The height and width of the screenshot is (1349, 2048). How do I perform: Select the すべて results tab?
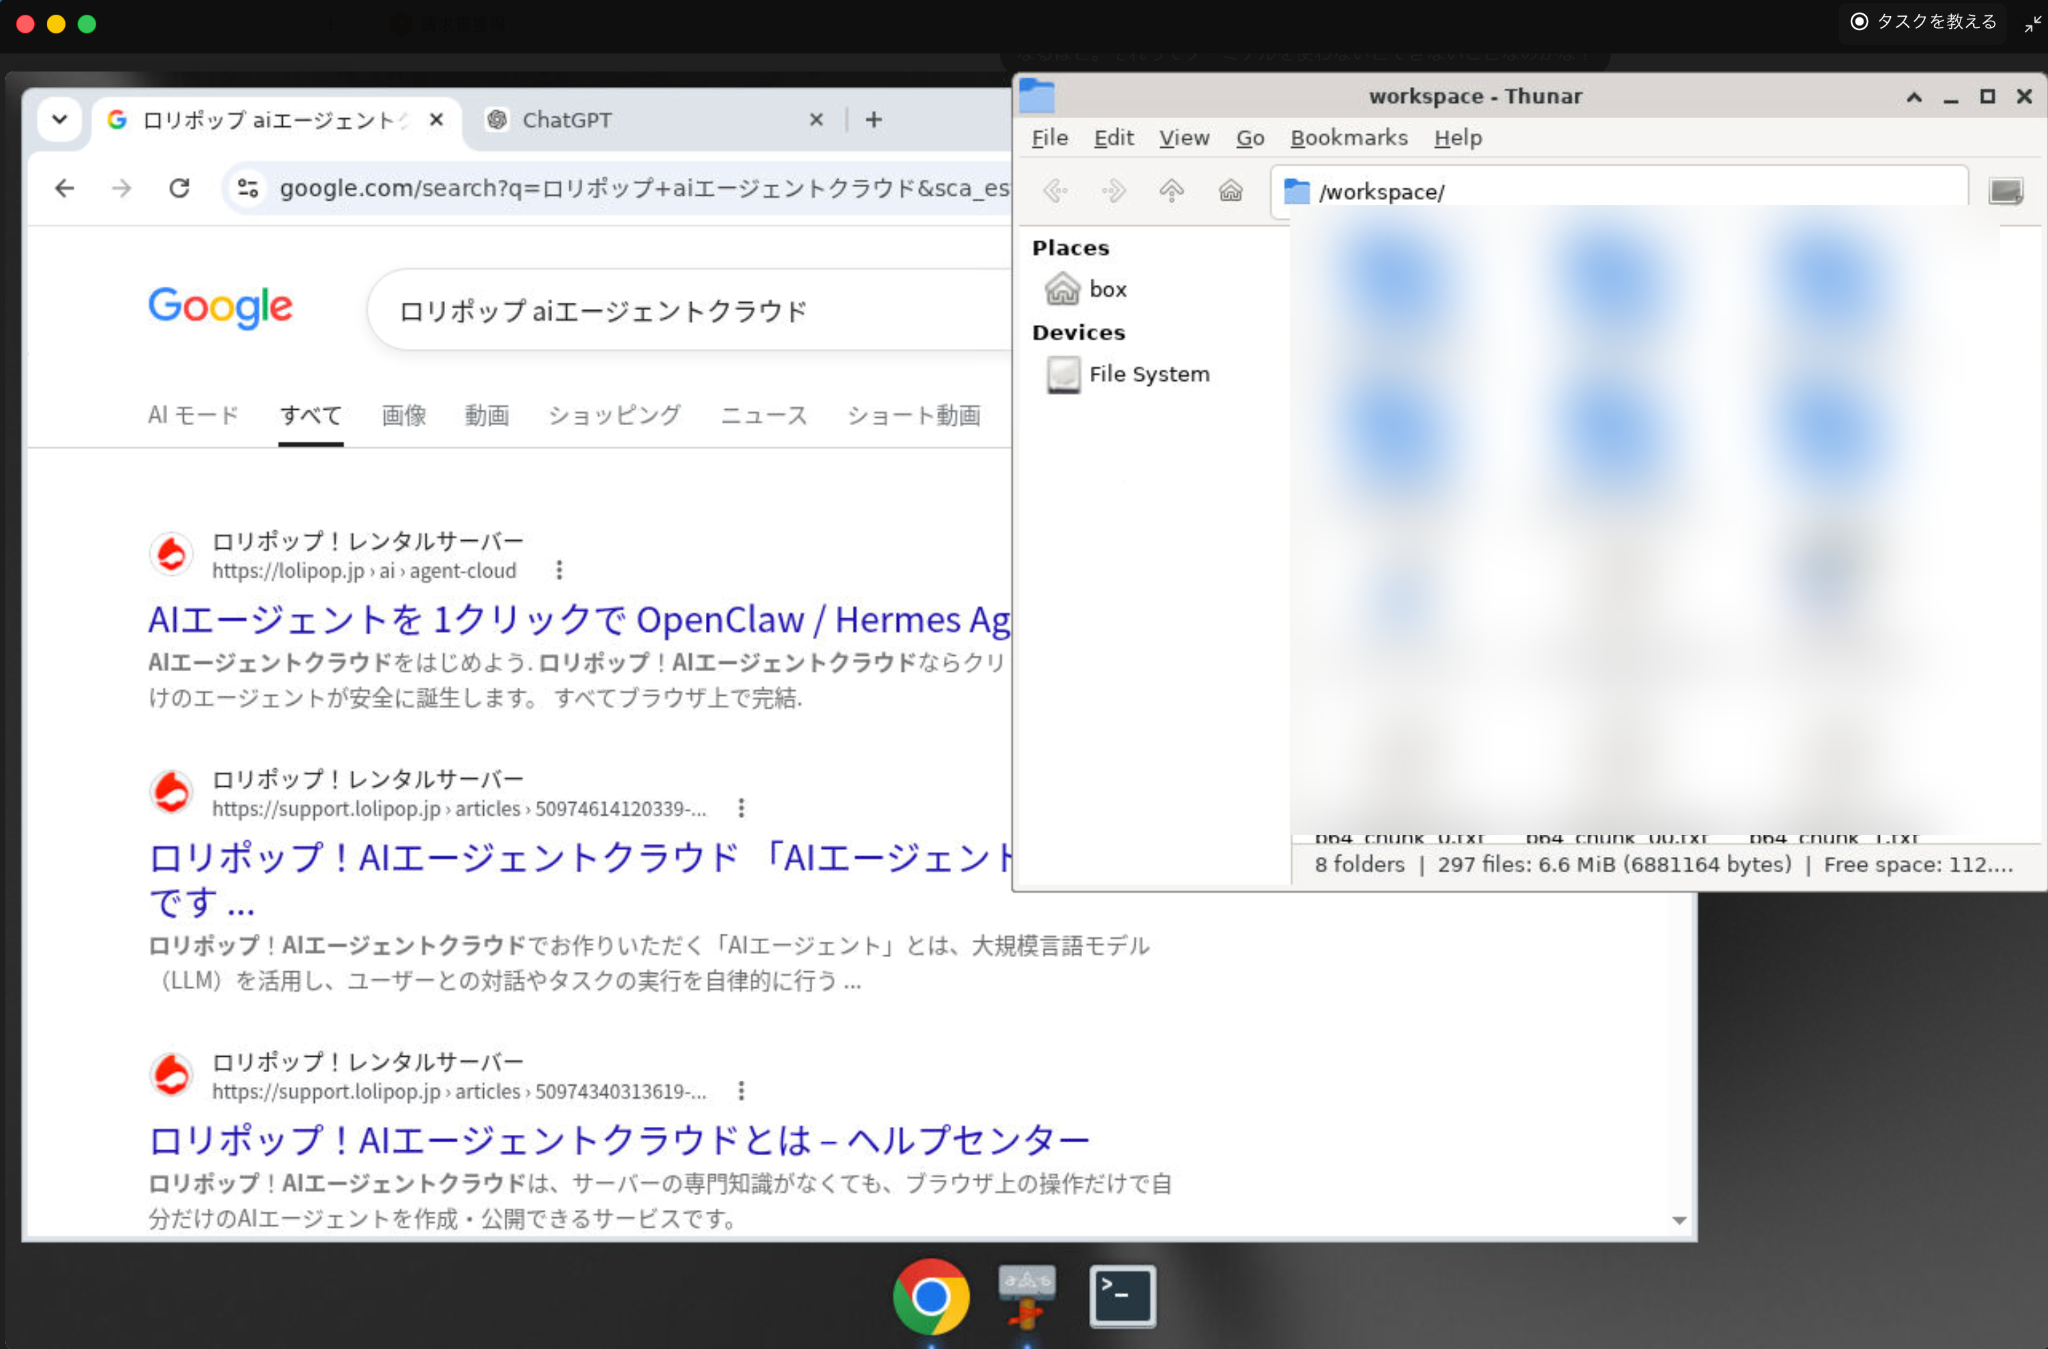point(311,415)
